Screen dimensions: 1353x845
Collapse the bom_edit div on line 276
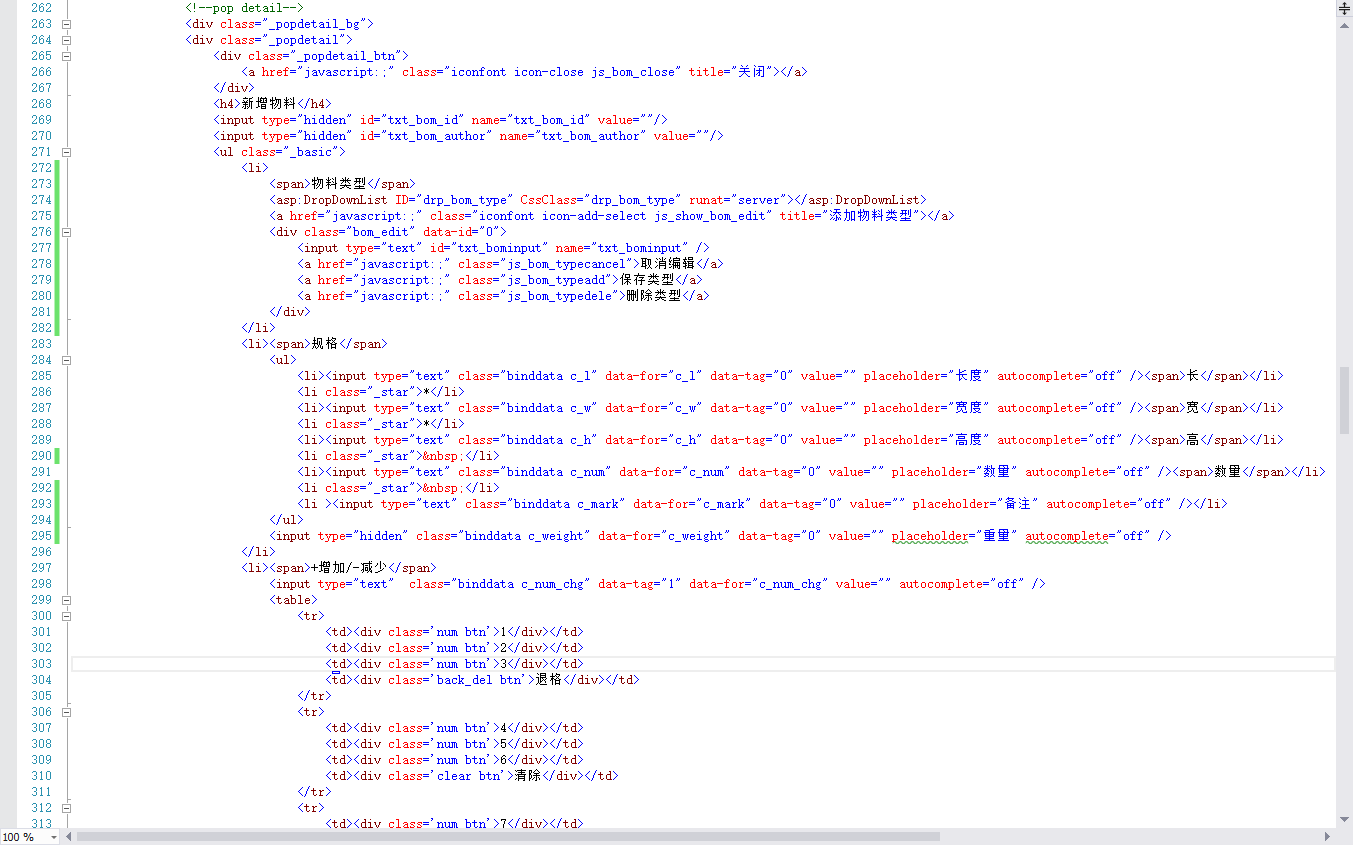click(x=67, y=232)
